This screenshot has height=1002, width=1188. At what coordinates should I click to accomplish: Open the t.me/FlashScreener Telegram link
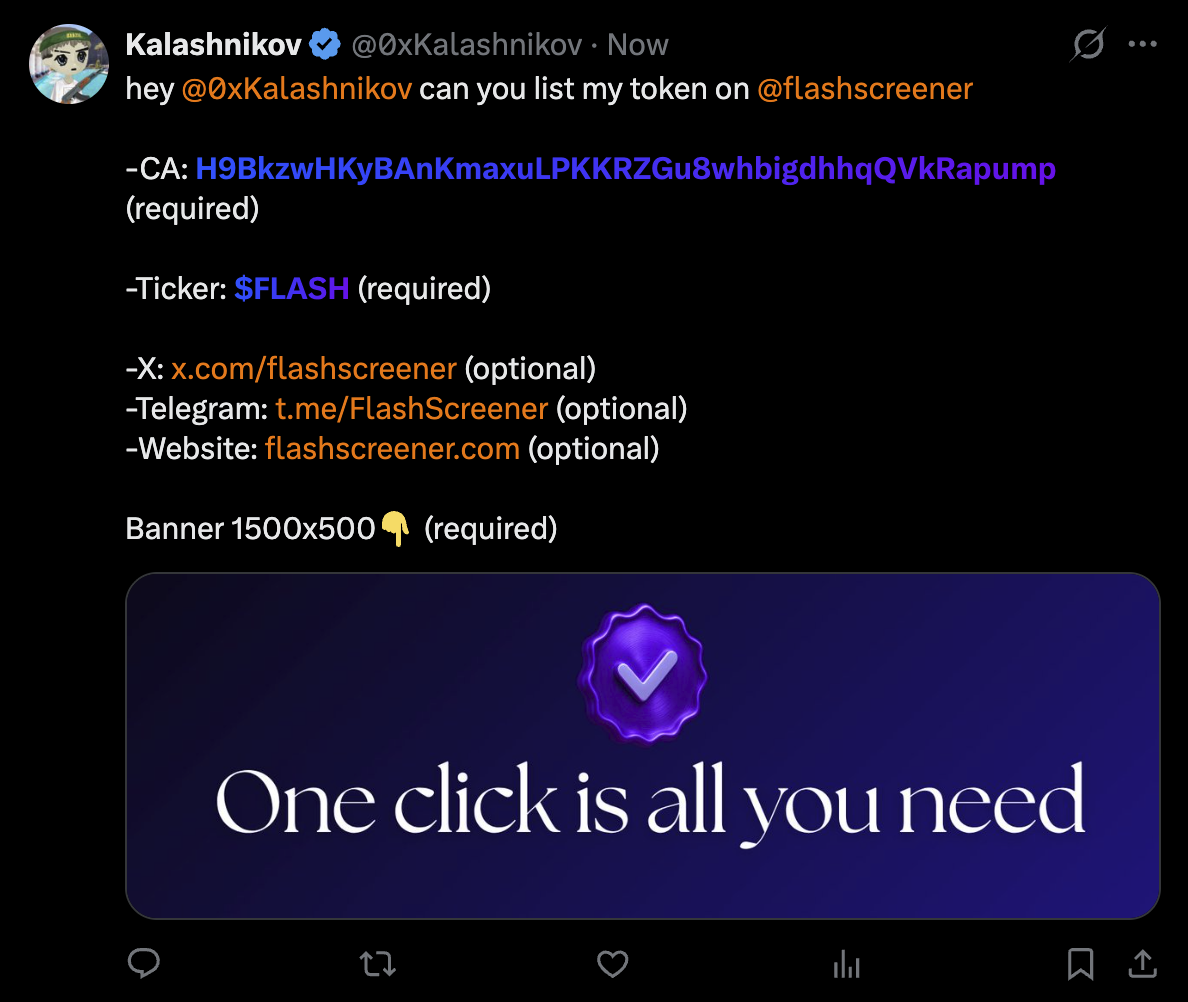coord(411,408)
